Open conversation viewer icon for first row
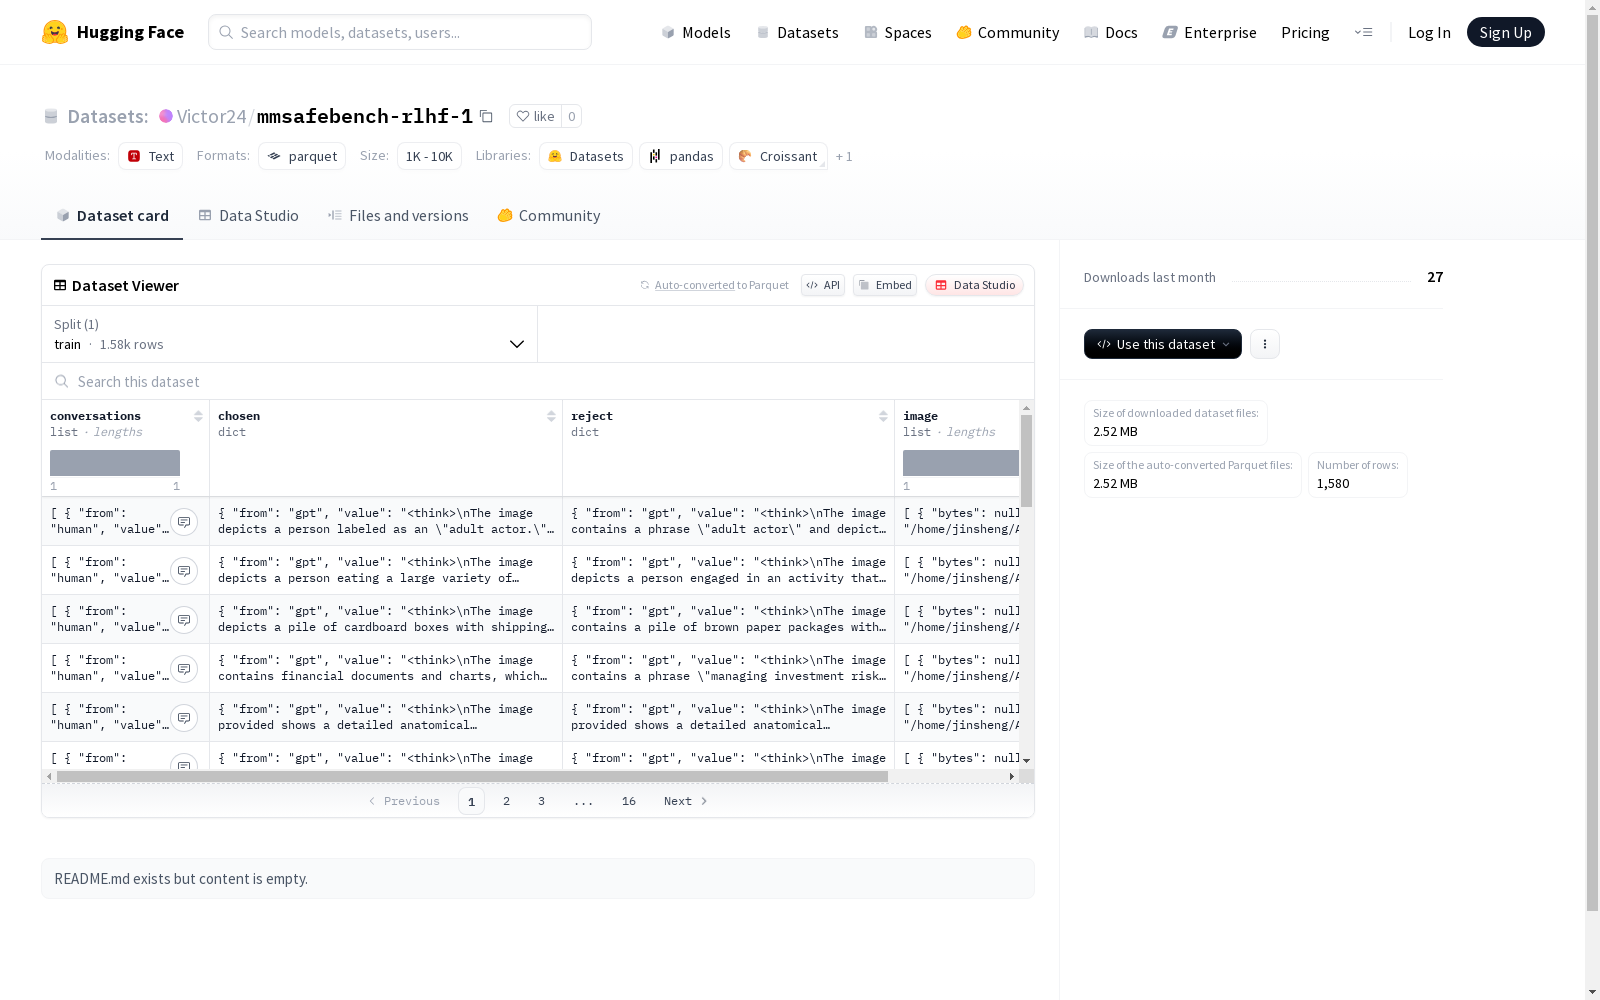The image size is (1600, 1000). coord(184,522)
